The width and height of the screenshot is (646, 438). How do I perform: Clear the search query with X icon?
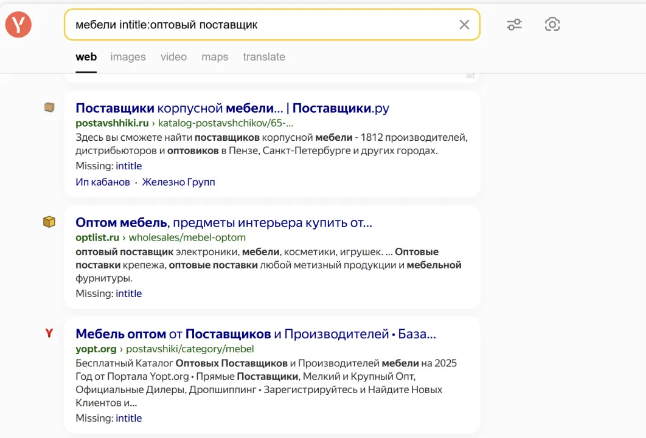coord(464,25)
